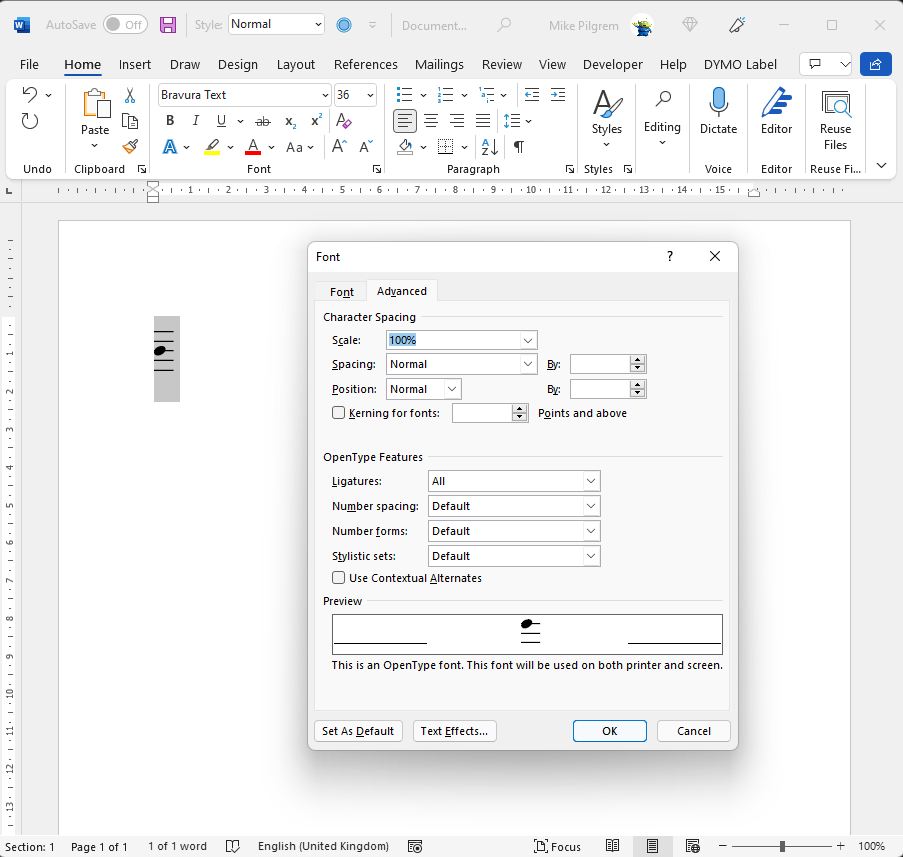
Task: Apply Strikethrough formatting
Action: click(263, 121)
